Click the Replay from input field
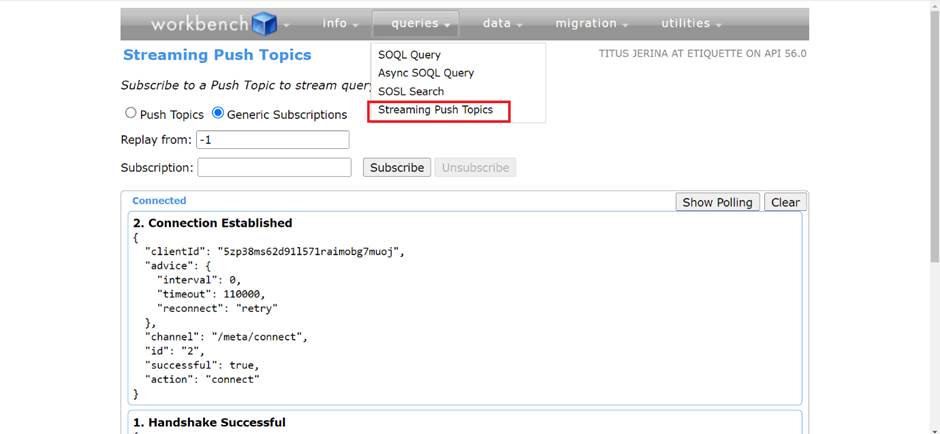 click(x=273, y=140)
